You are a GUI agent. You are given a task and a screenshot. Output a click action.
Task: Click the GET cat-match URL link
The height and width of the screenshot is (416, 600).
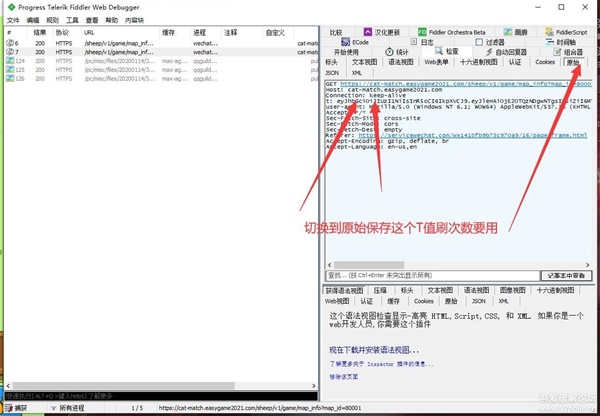[466, 84]
